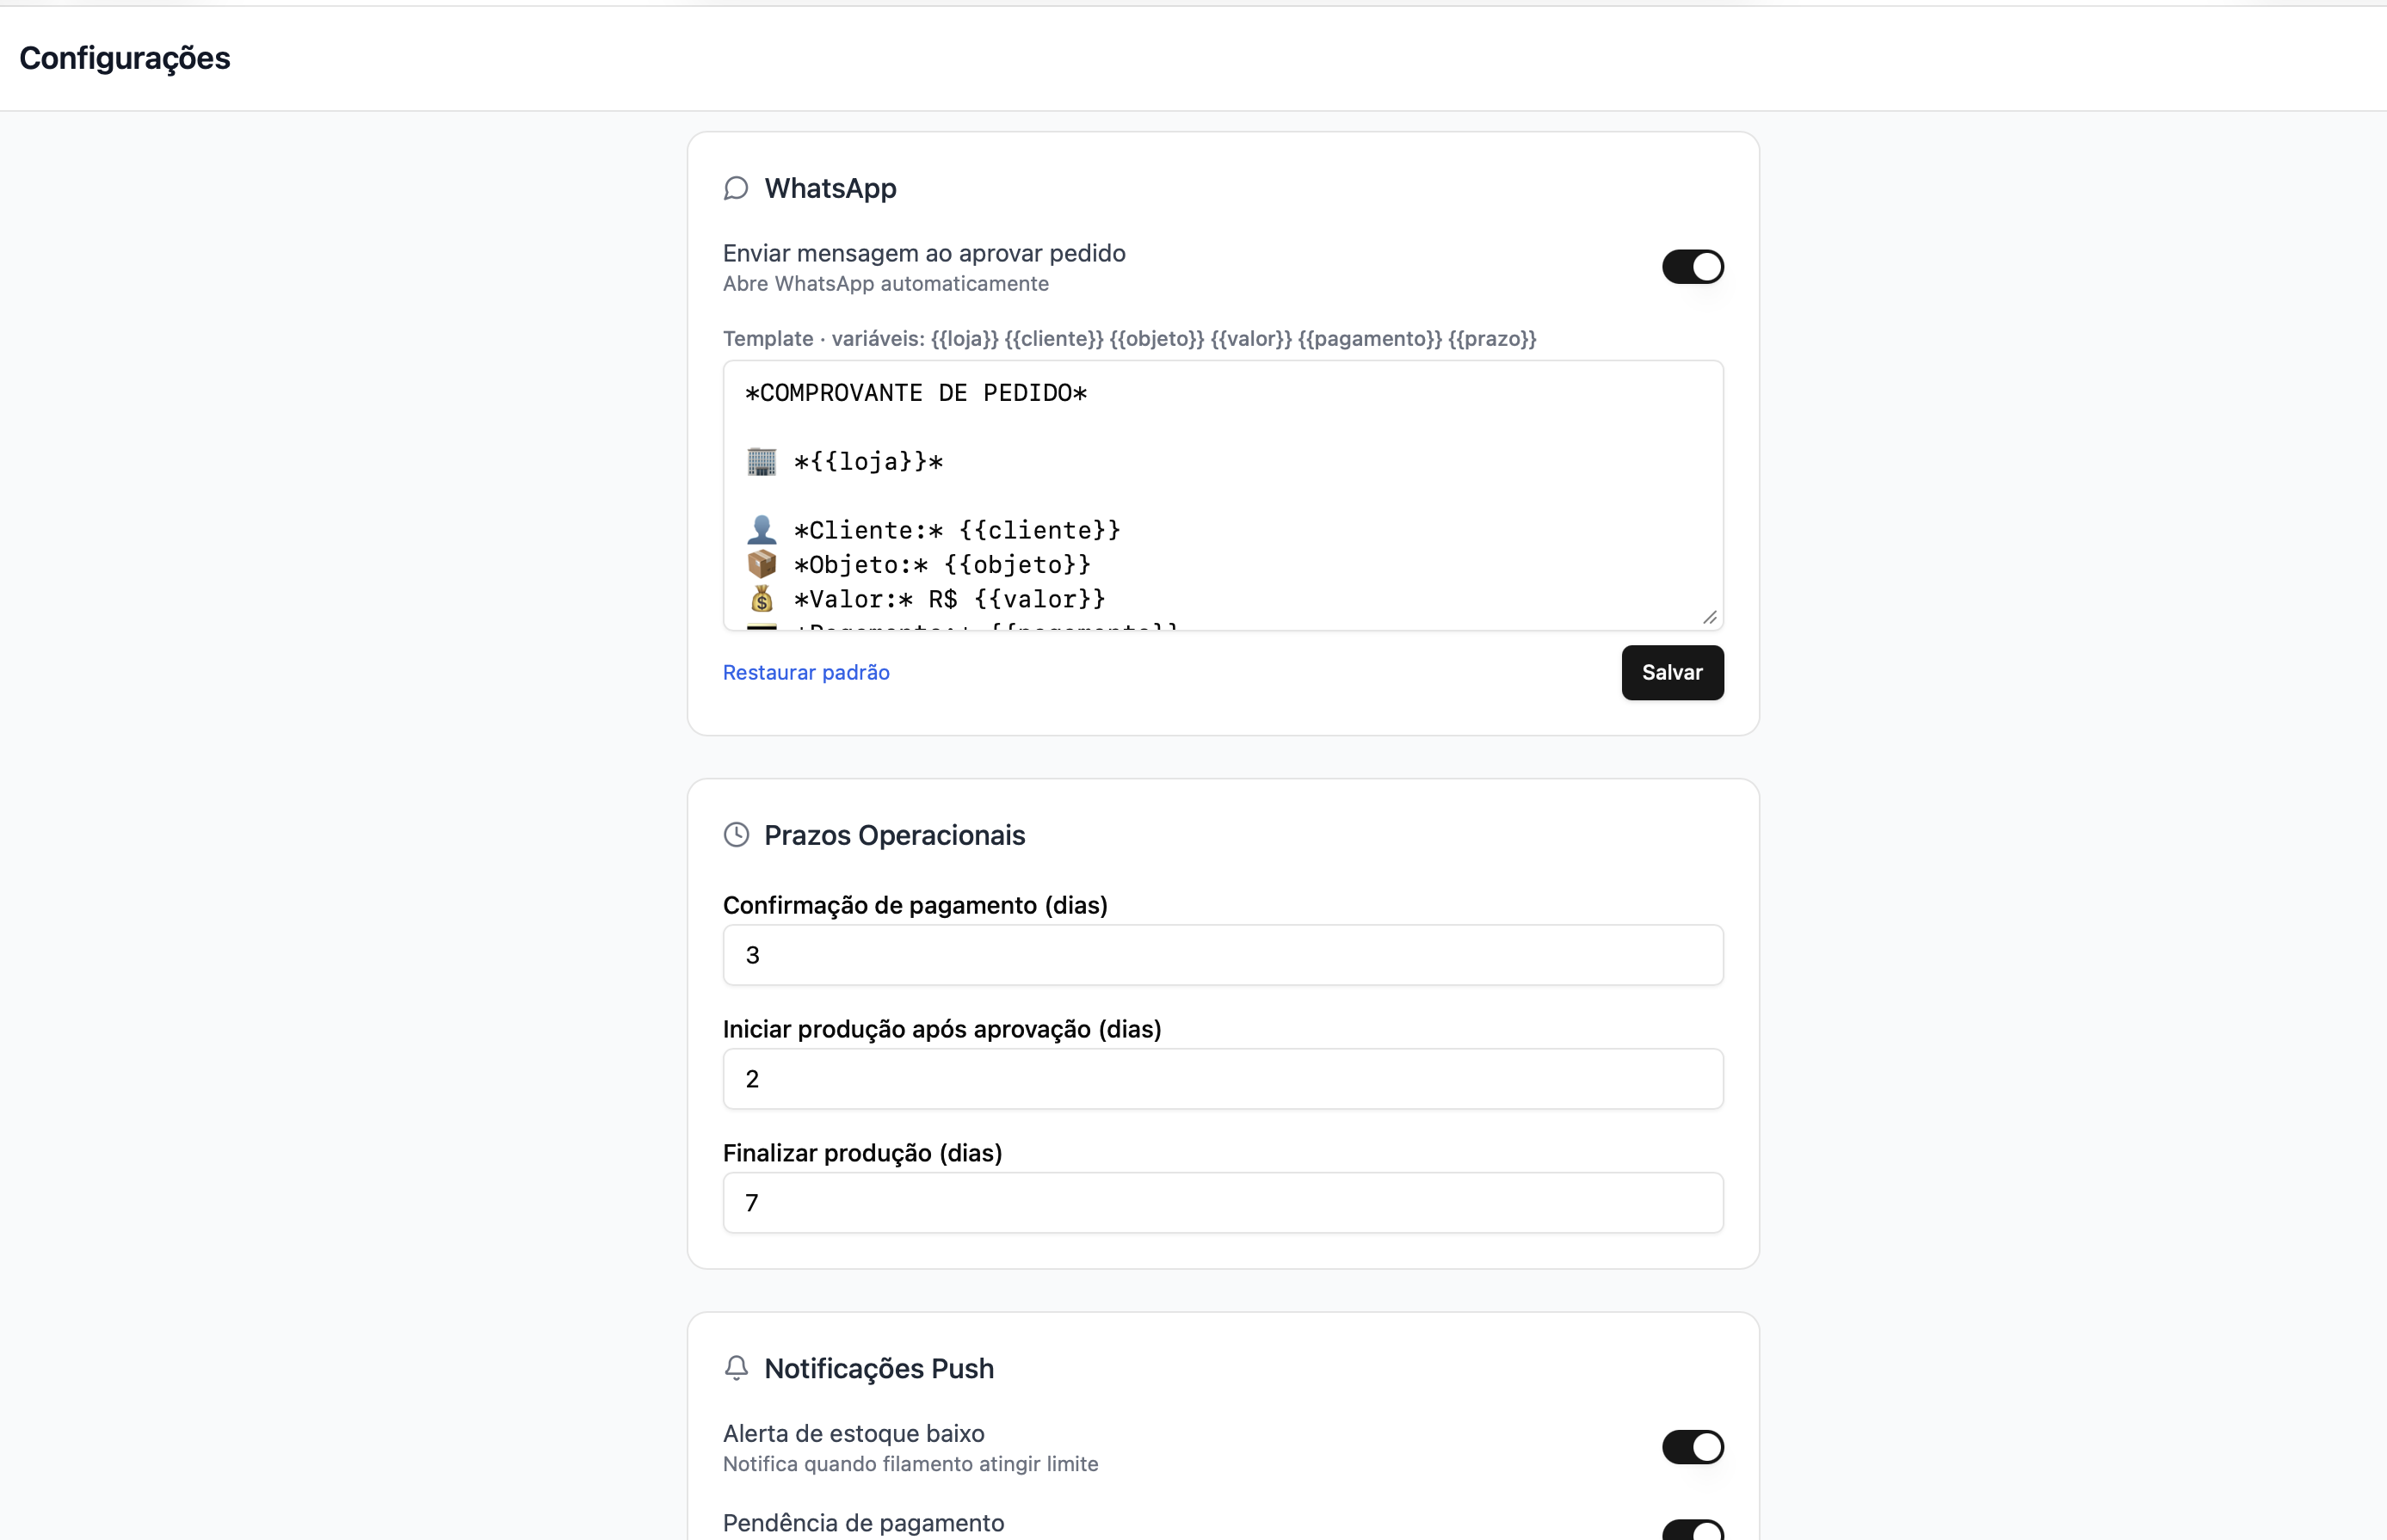Image resolution: width=2387 pixels, height=1540 pixels.
Task: Click the person emoji before Cliente
Action: tap(762, 529)
